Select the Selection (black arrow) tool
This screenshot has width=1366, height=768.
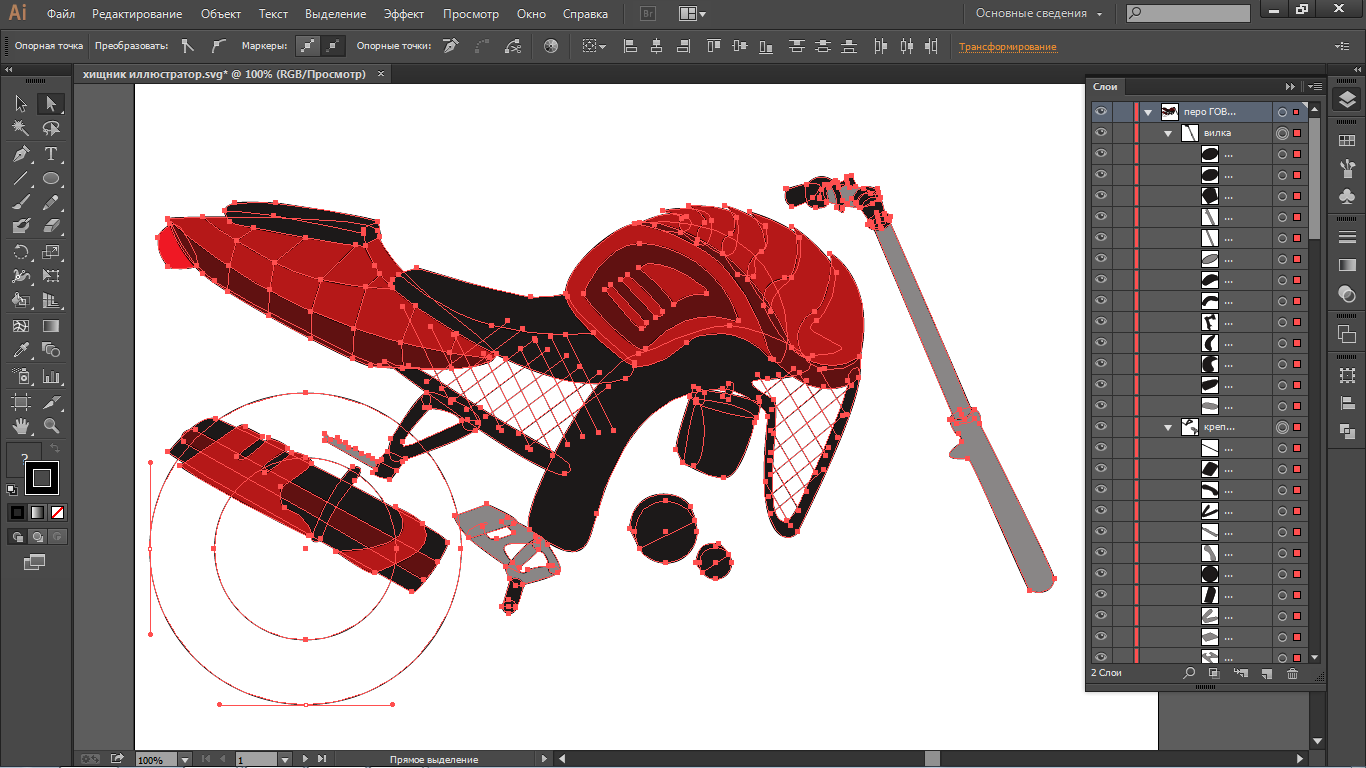pyautogui.click(x=21, y=104)
